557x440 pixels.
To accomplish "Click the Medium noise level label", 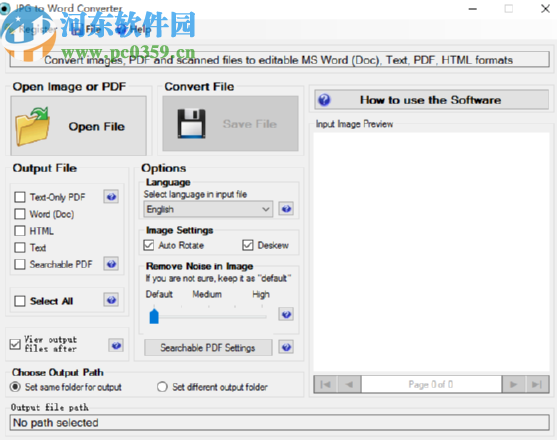I will 207,294.
